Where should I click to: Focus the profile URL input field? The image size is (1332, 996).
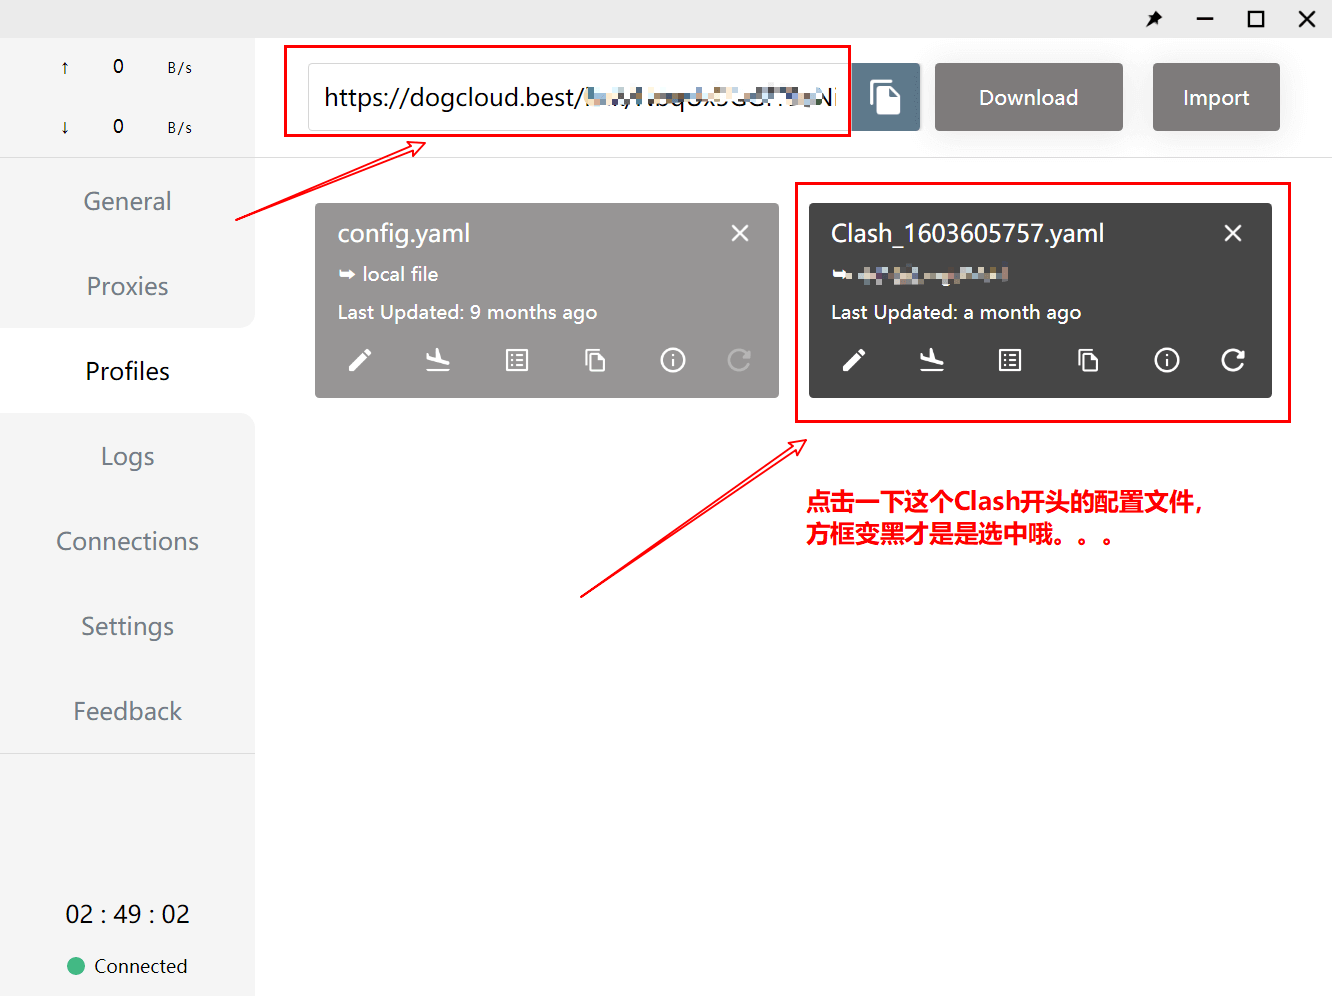[x=579, y=97]
